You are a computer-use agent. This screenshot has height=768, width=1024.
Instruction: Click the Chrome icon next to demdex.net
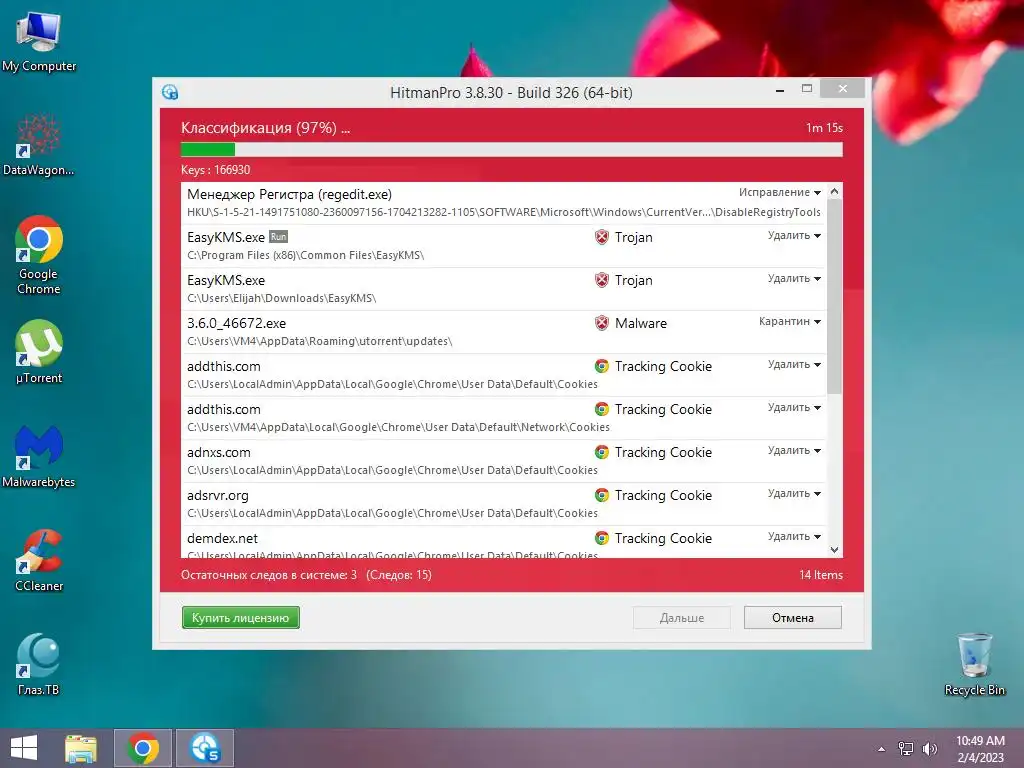(601, 539)
